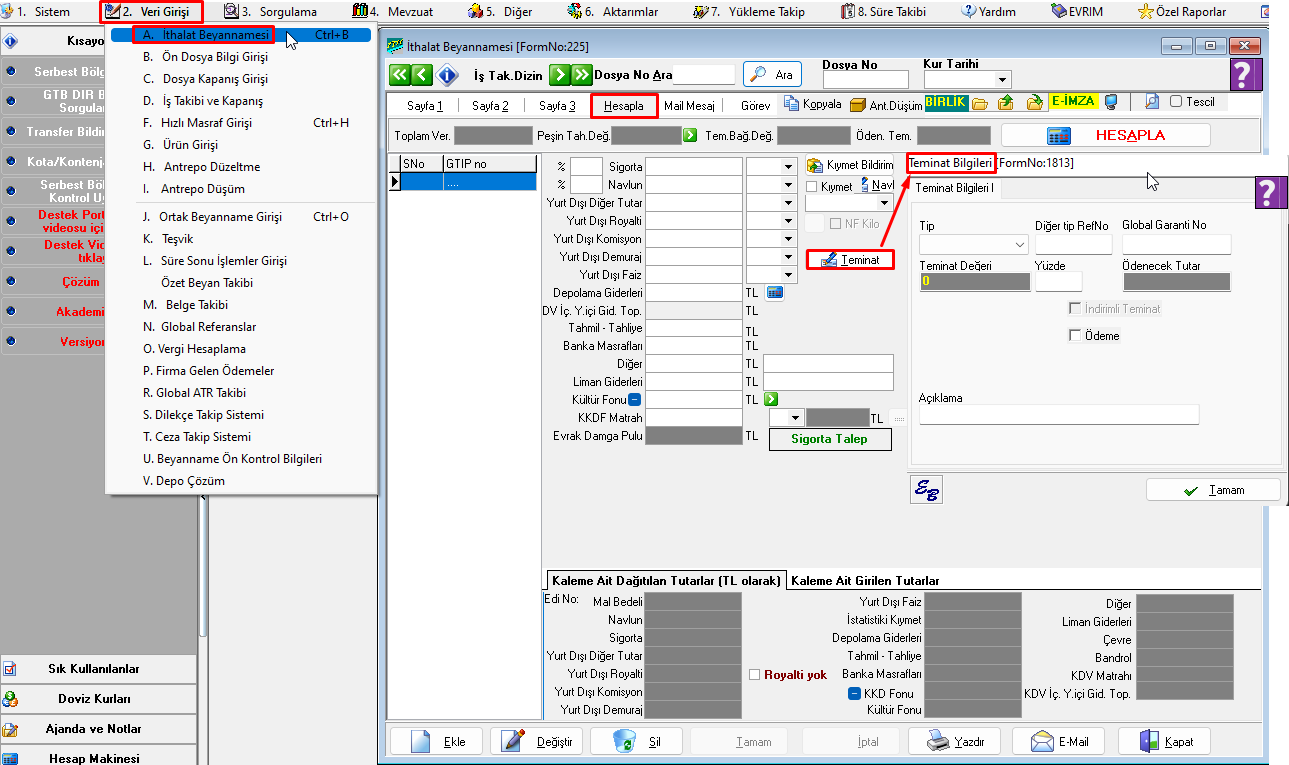Screen dimensions: 1289x765
Task: Open Kıymet Bildirim button
Action: pyautogui.click(x=850, y=165)
